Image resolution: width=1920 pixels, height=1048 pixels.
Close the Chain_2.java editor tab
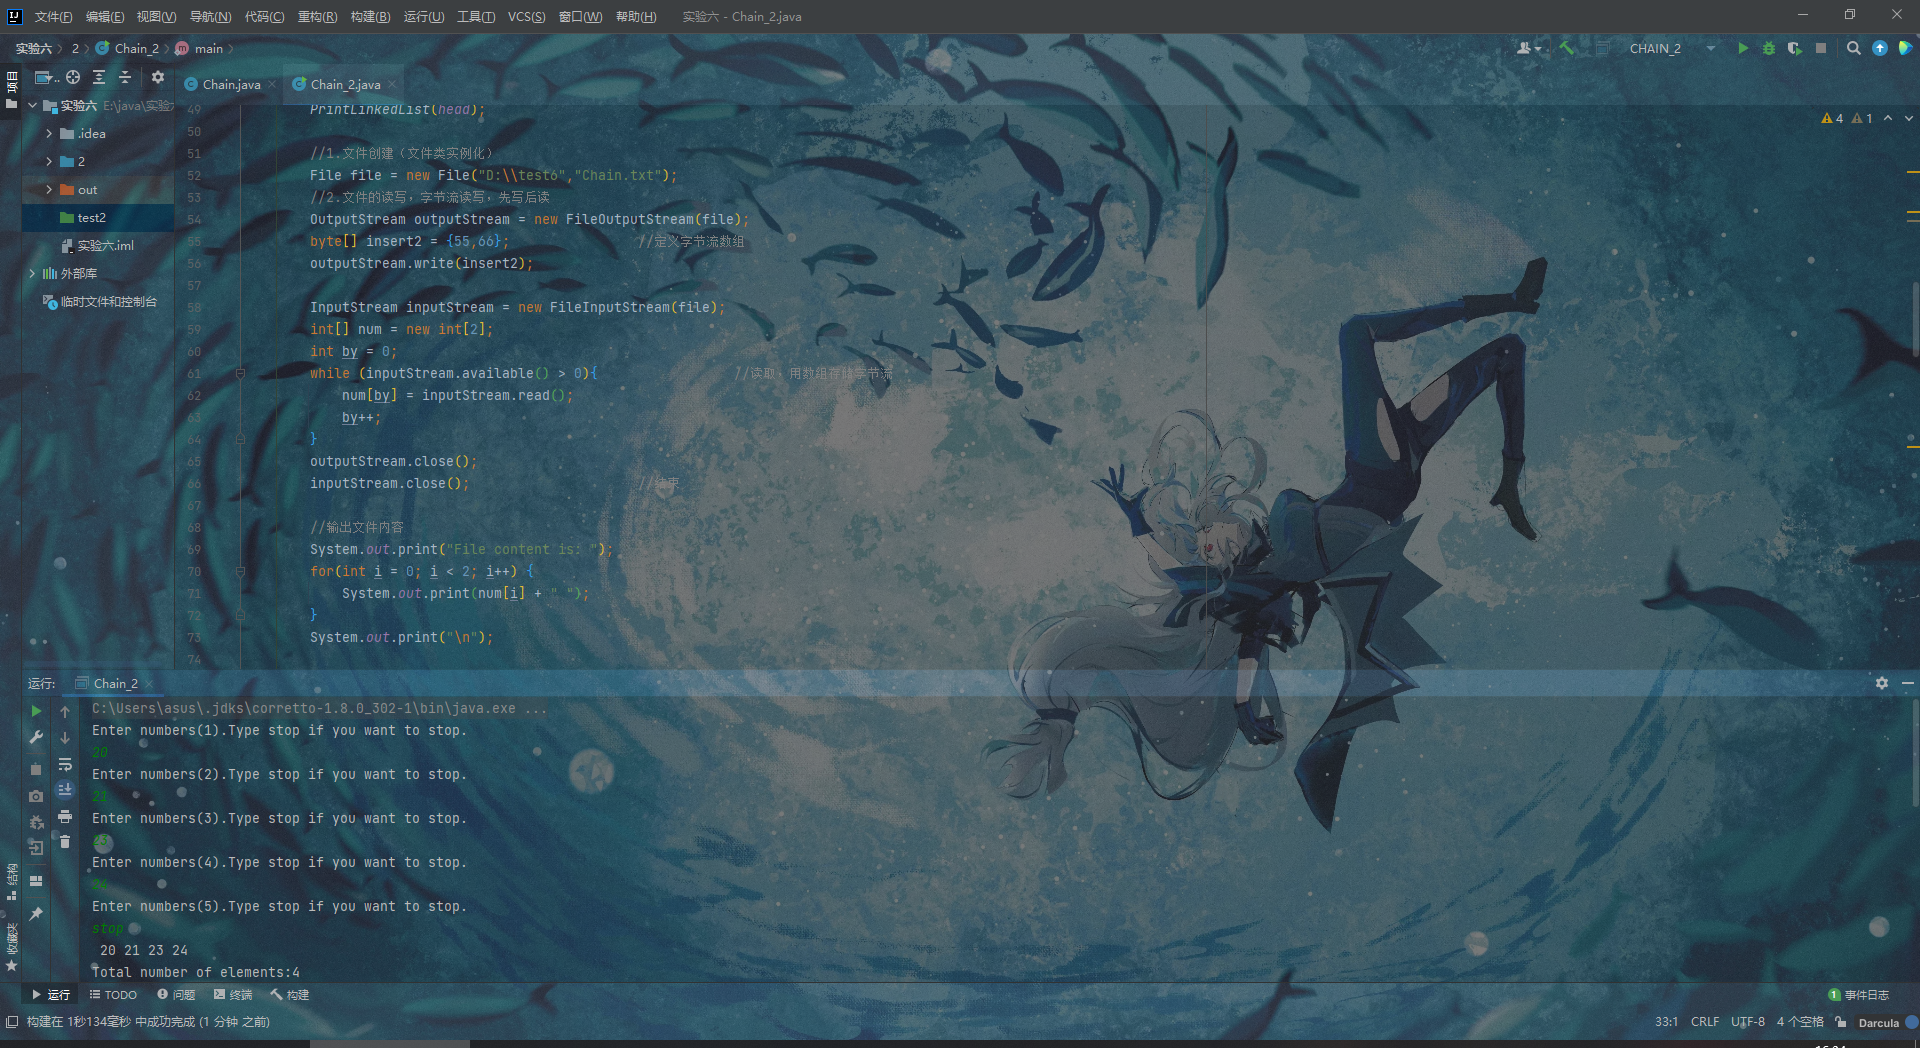[393, 84]
